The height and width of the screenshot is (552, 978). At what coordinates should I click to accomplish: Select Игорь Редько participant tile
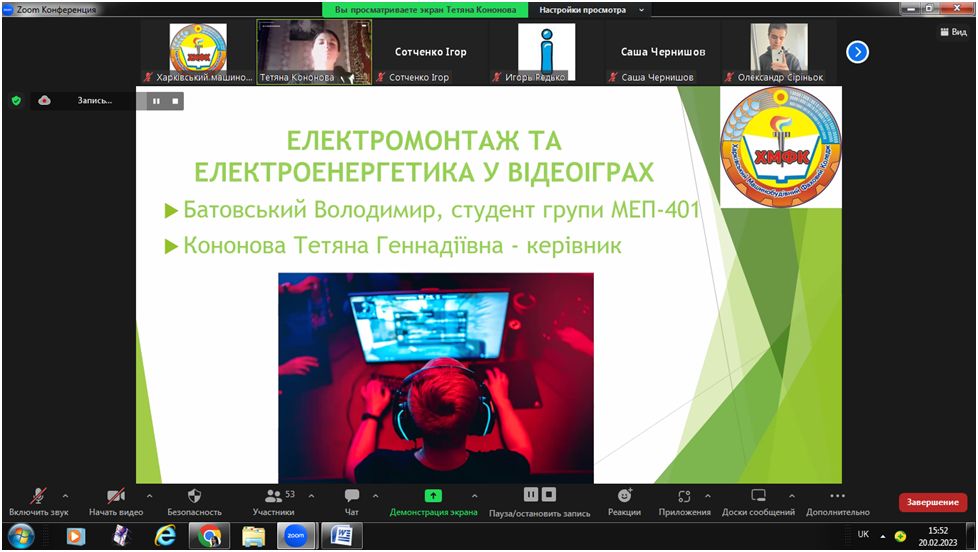(546, 52)
